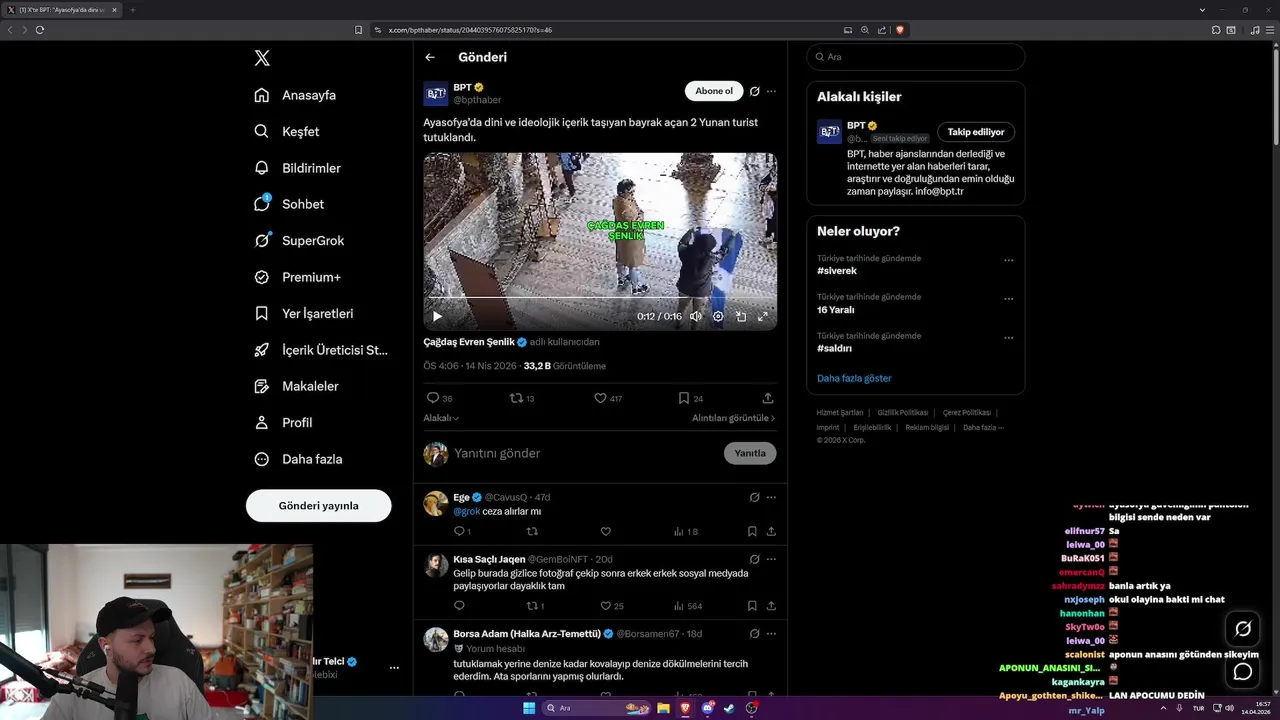
Task: Mute the video volume icon
Action: [696, 316]
